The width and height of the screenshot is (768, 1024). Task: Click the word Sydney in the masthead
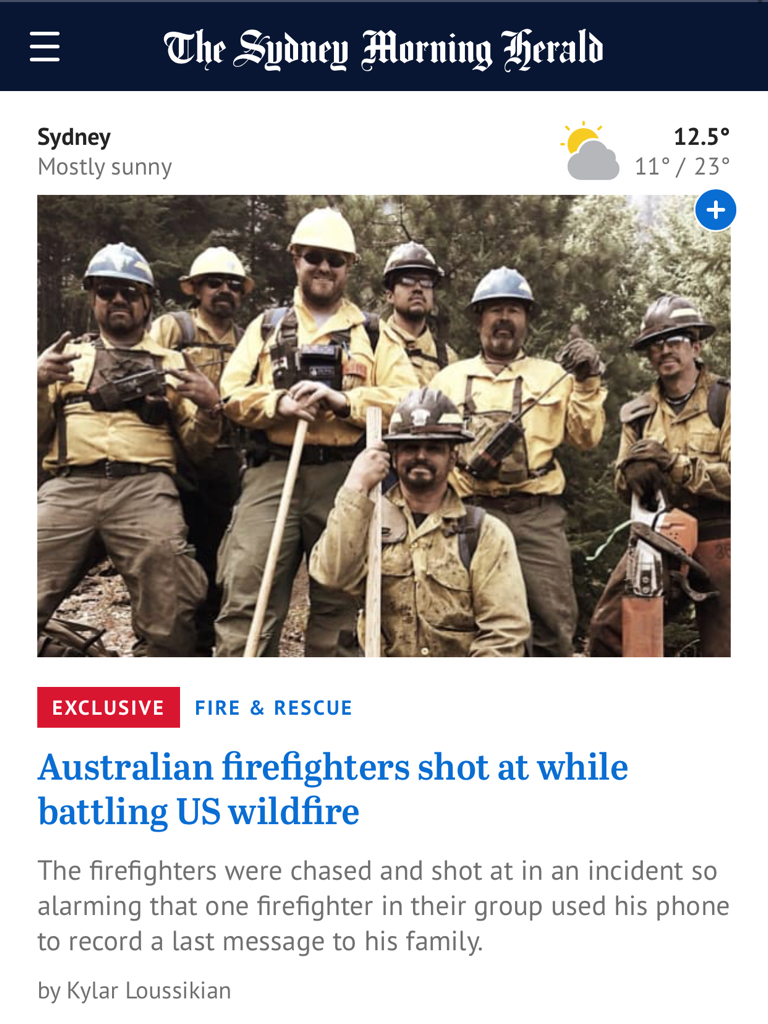291,50
